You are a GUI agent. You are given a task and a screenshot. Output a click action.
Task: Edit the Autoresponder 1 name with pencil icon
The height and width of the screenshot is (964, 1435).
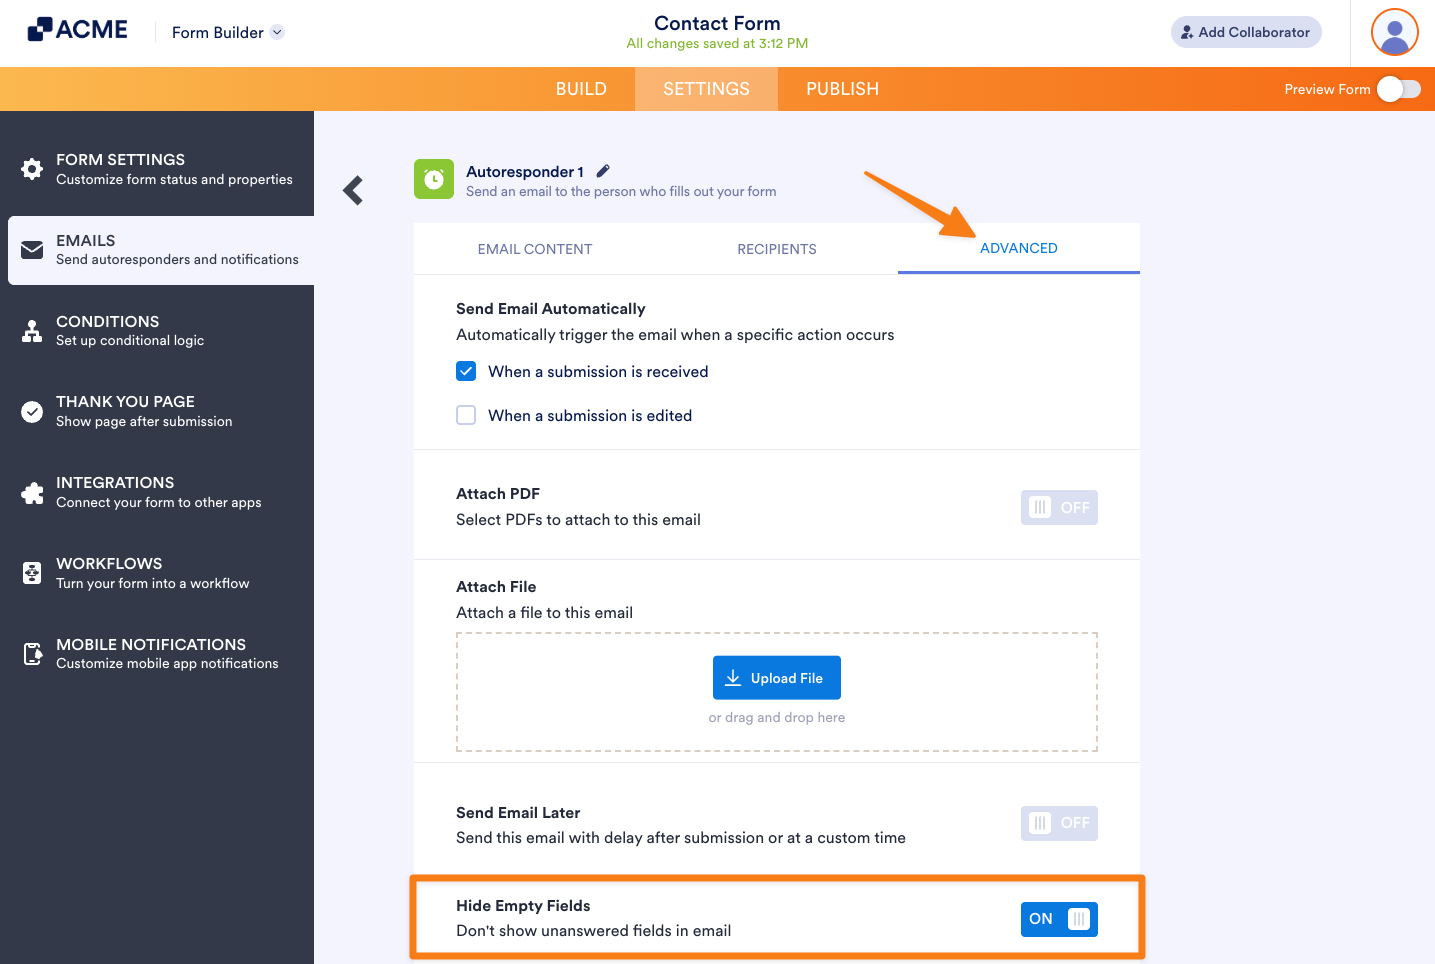coord(603,170)
